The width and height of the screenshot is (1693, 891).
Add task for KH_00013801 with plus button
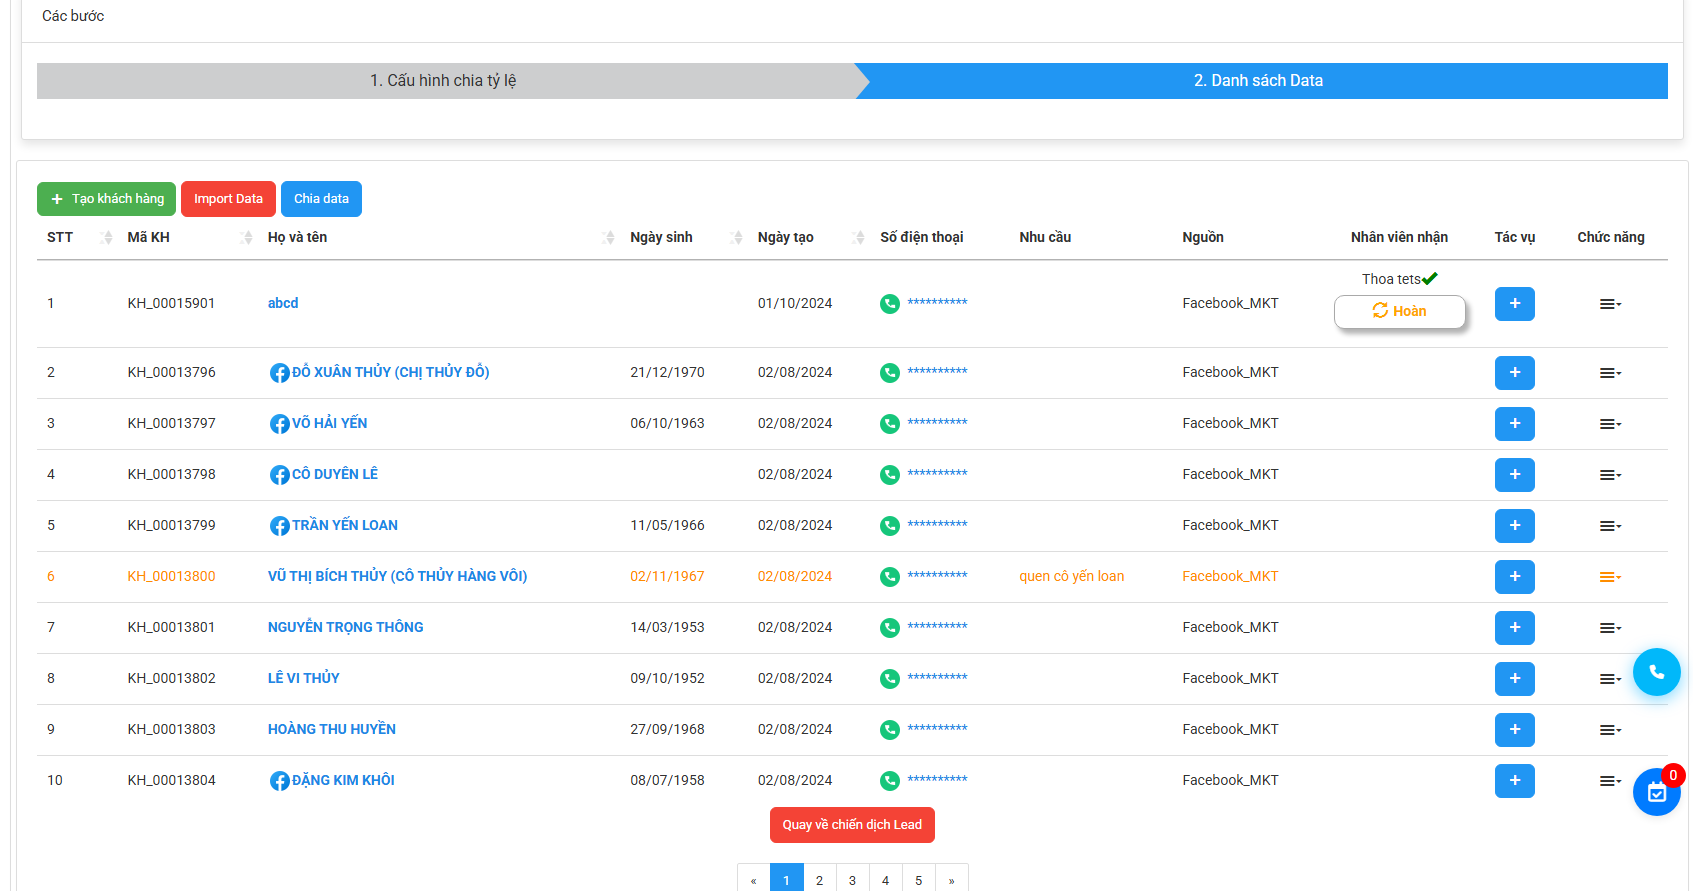1514,628
